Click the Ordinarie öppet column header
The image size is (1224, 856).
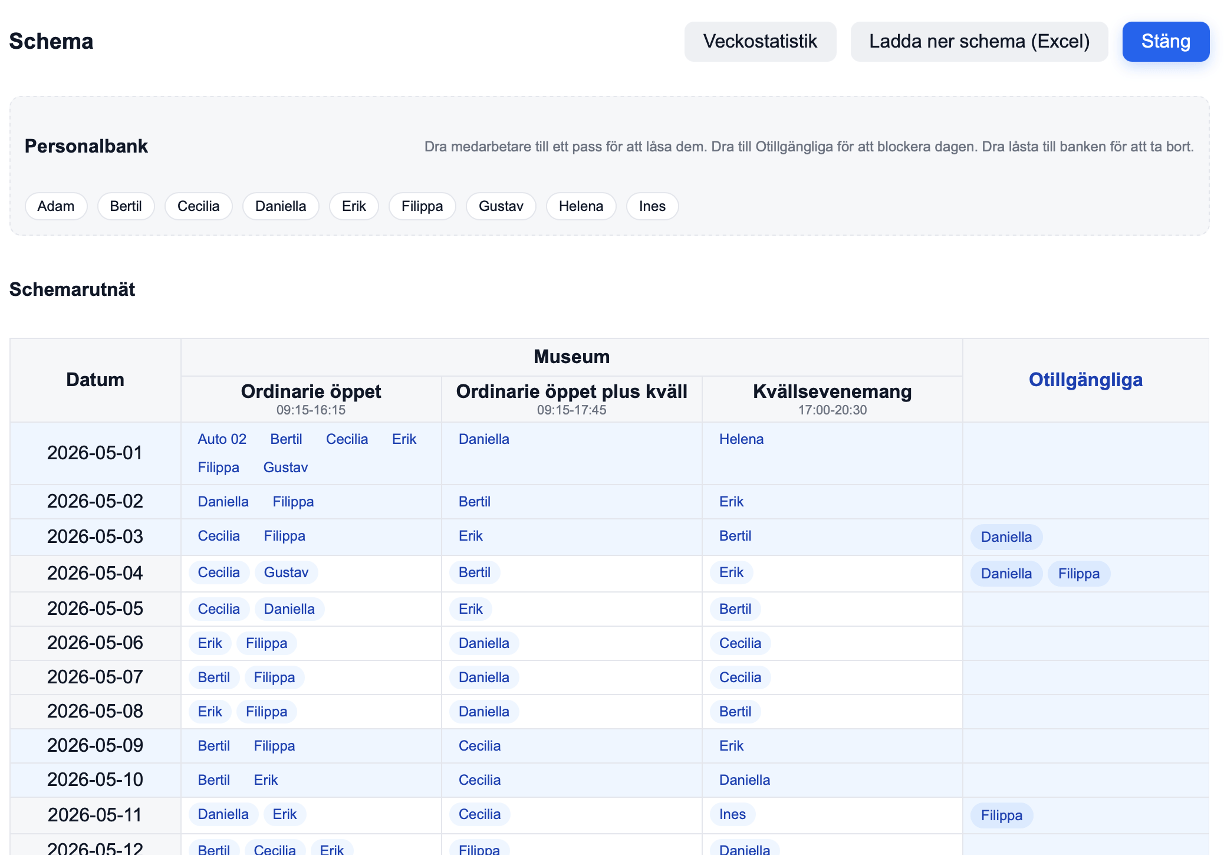click(310, 392)
